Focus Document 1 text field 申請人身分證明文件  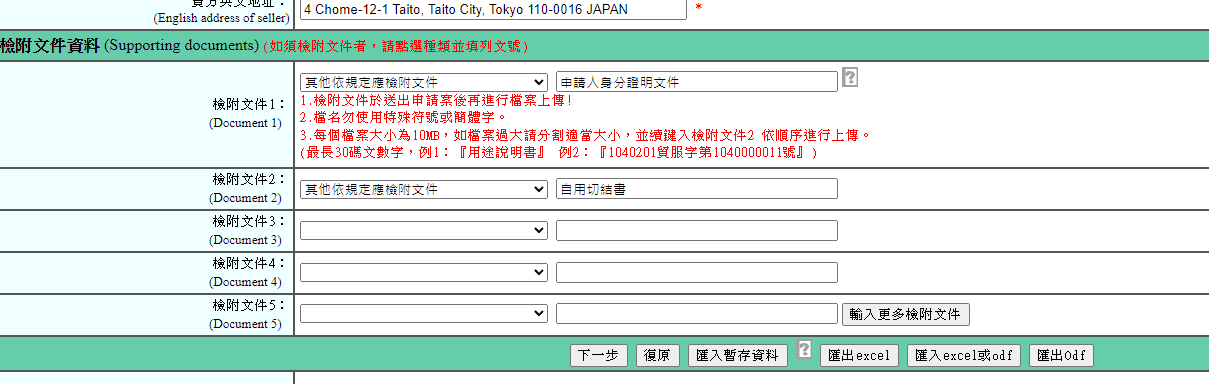(697, 82)
